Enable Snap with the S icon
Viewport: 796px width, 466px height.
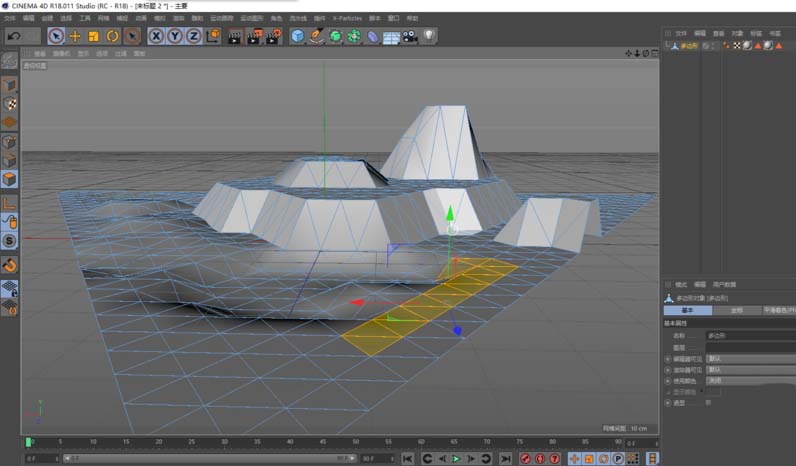[9, 241]
